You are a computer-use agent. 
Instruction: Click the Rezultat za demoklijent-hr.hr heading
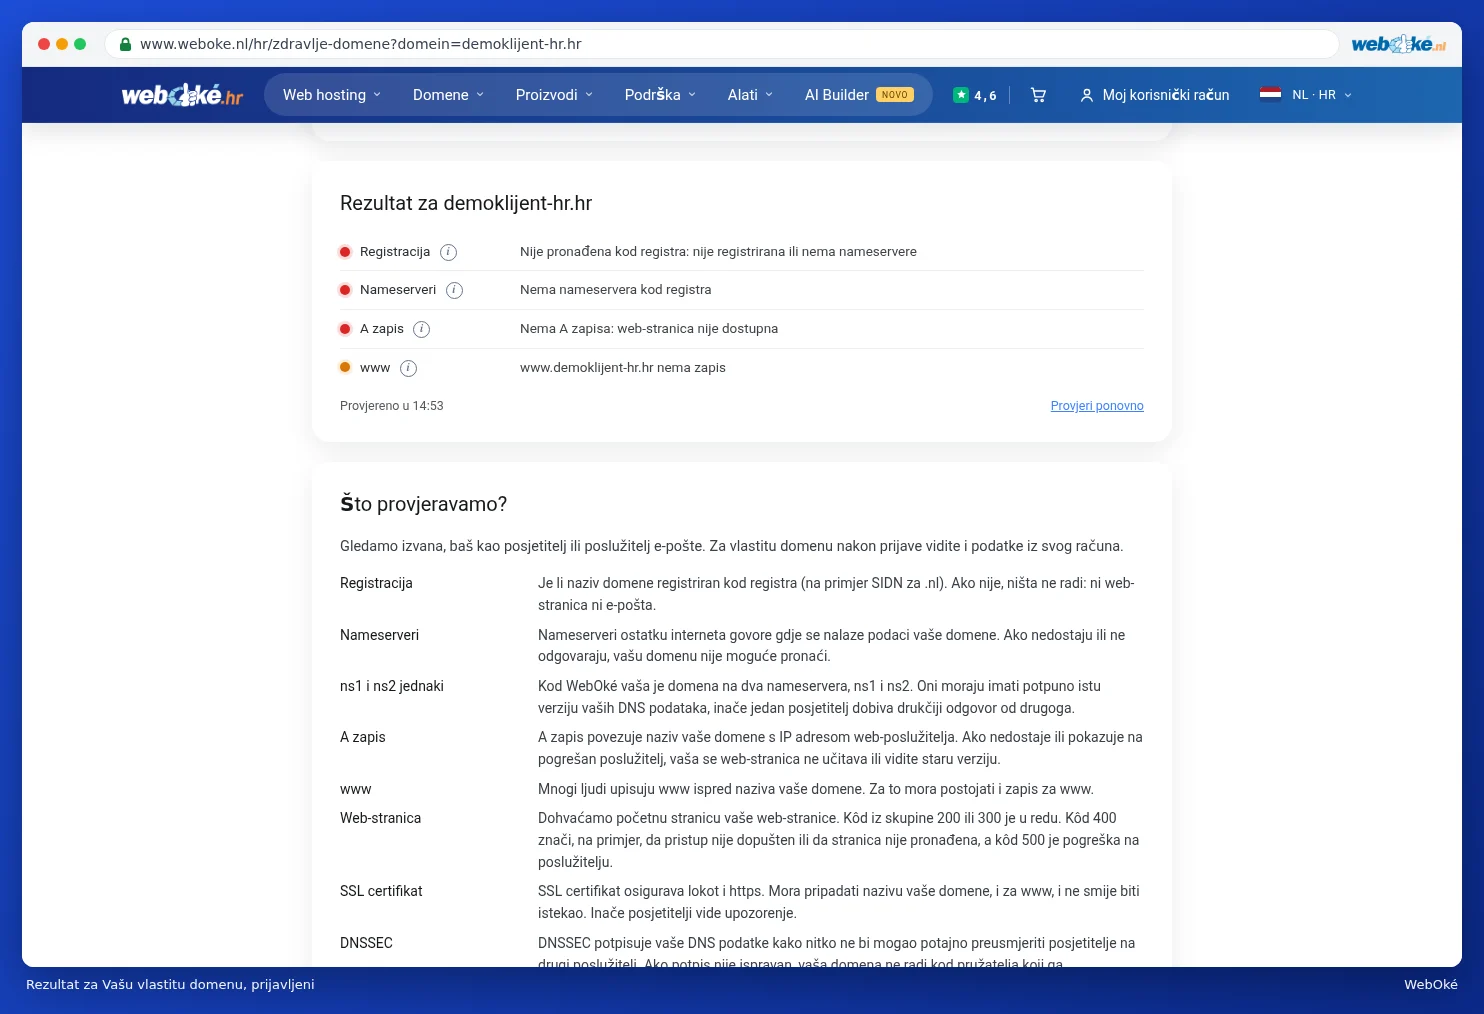466,203
